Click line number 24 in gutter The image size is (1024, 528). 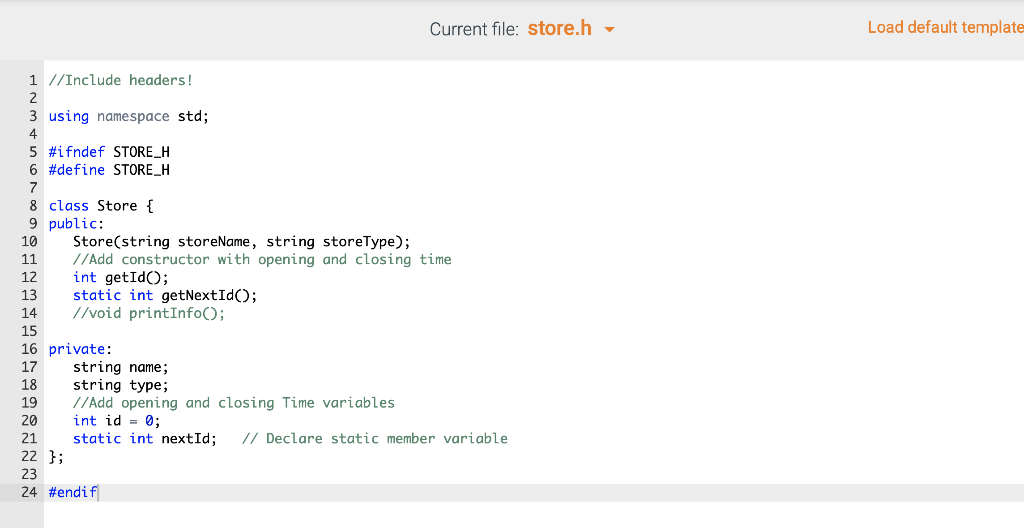click(x=29, y=492)
